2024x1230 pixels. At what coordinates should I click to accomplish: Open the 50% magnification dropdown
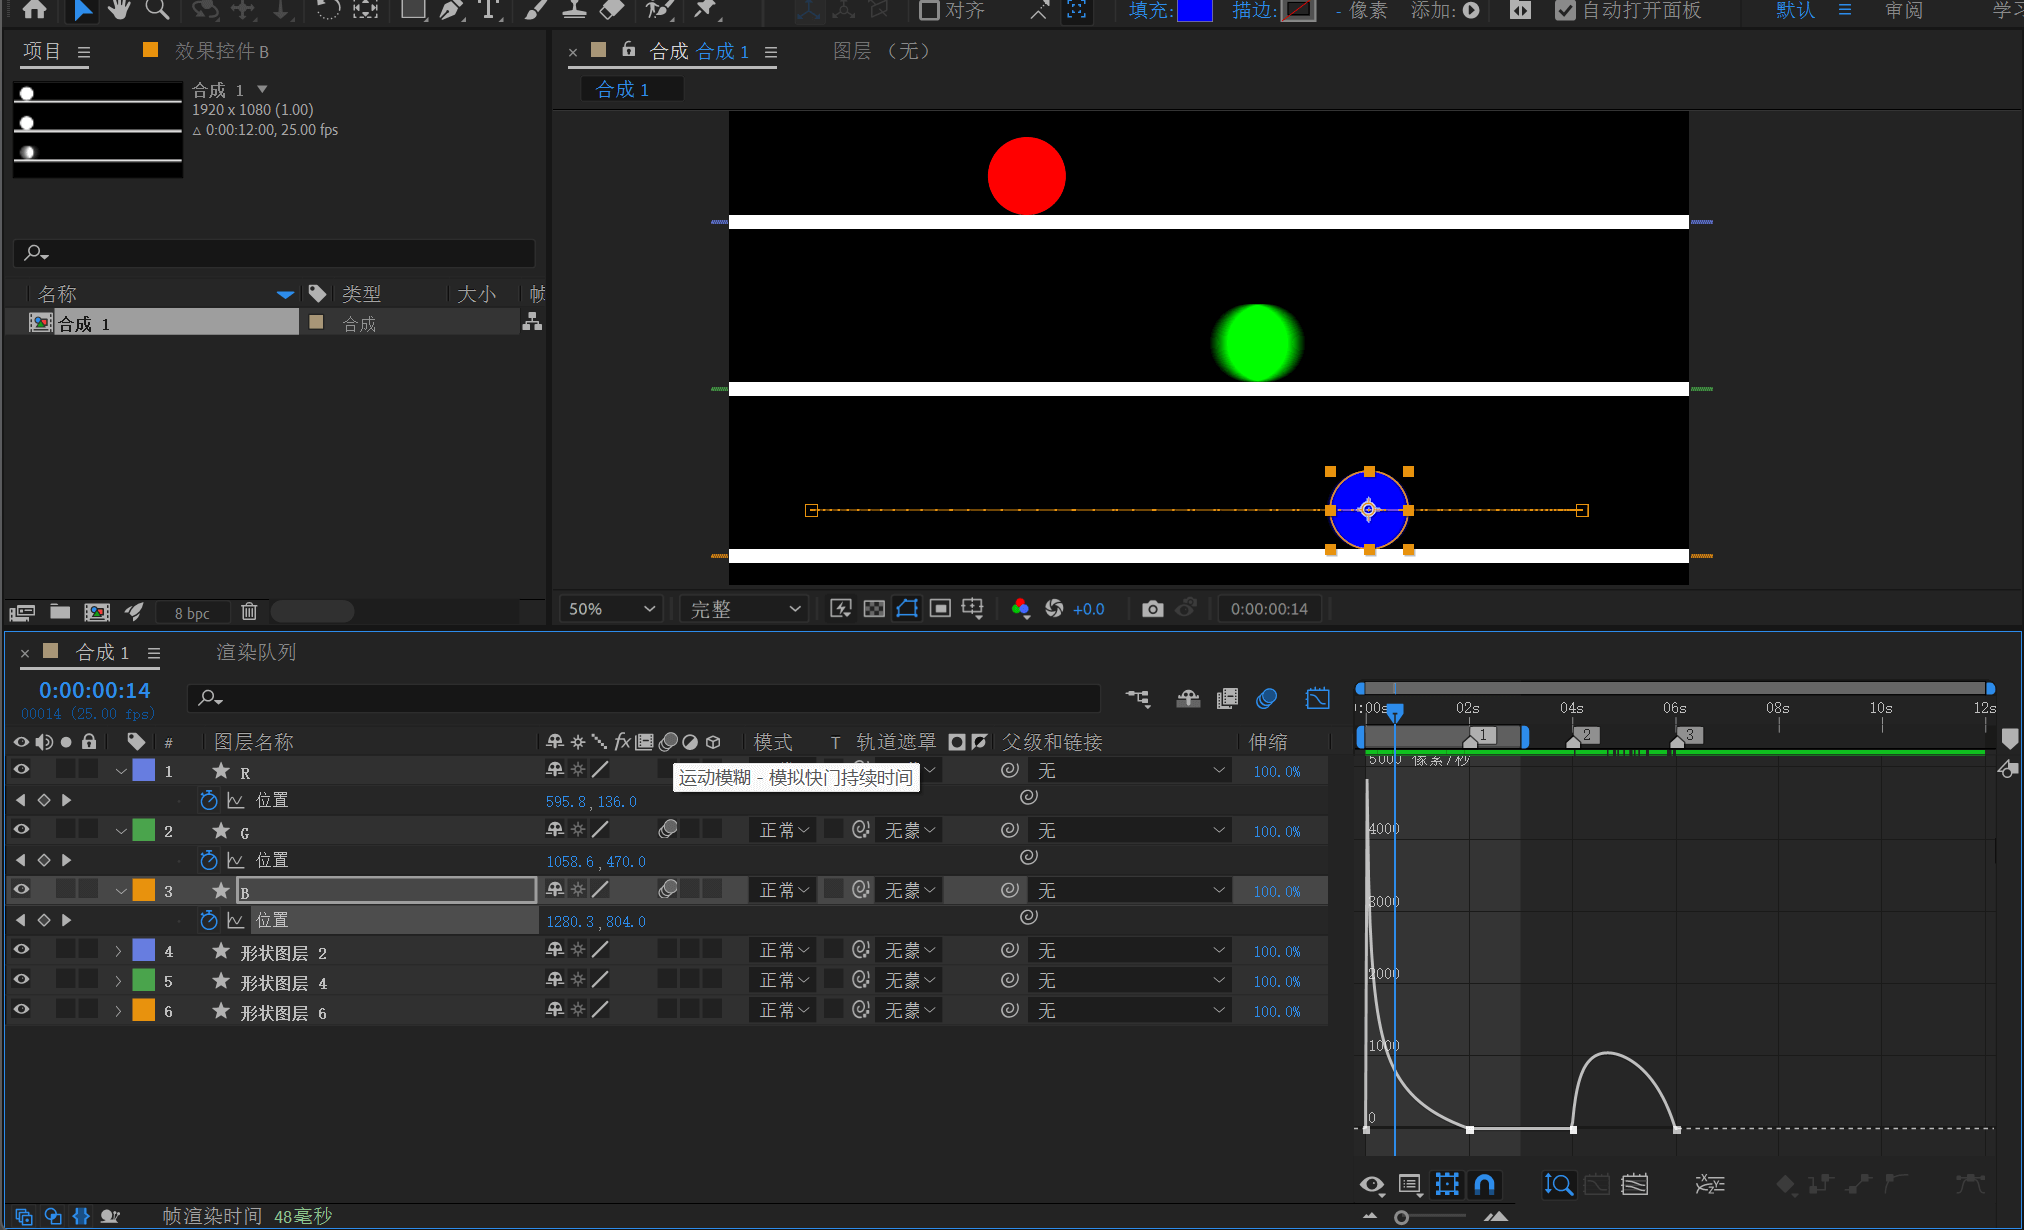click(611, 608)
